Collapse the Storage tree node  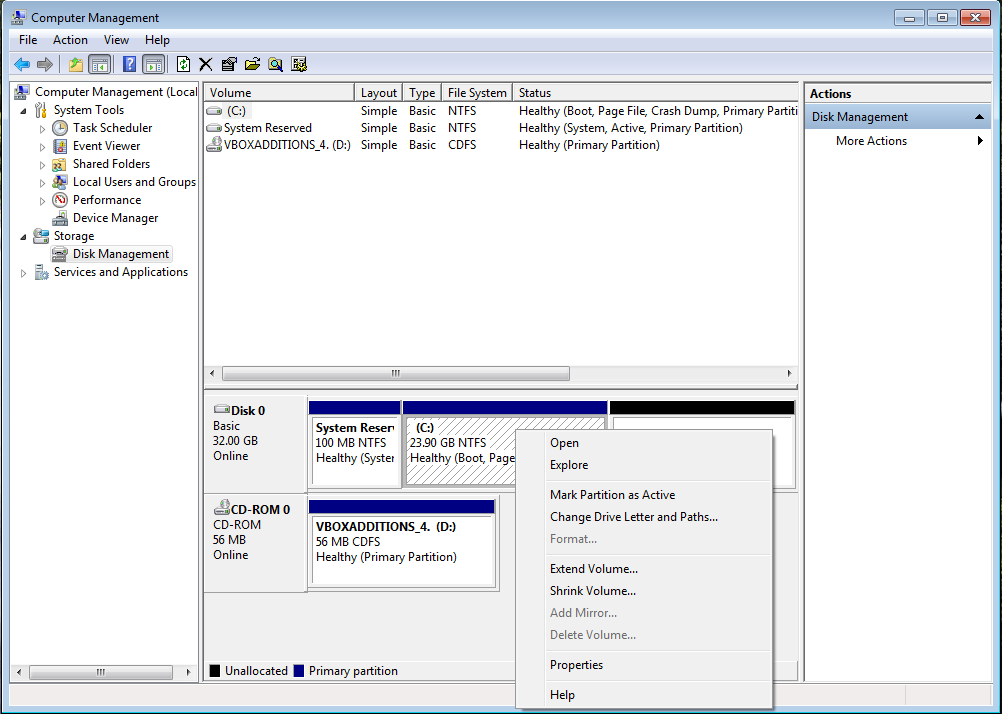click(24, 237)
